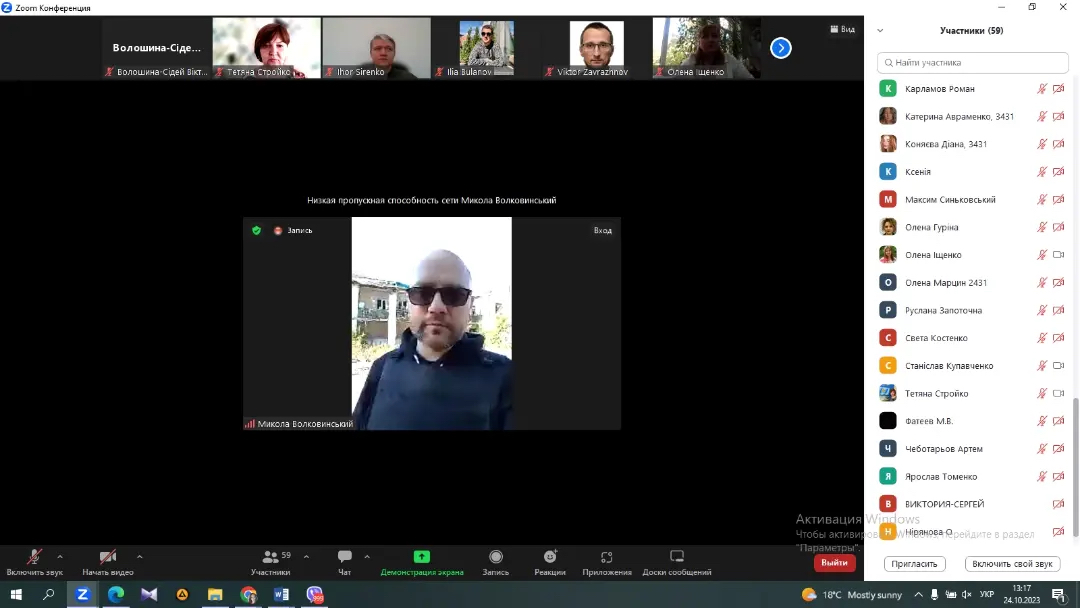The width and height of the screenshot is (1080, 608).
Task: Expand video options arrow beside Начать видео
Action: point(139,557)
